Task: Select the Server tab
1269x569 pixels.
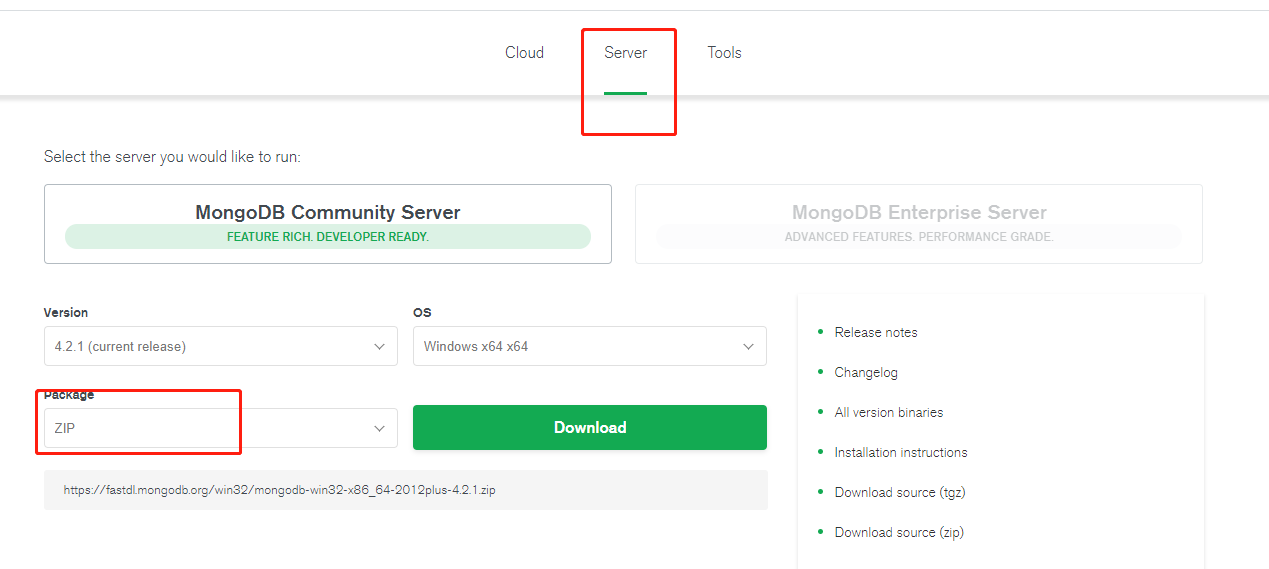Action: click(625, 53)
